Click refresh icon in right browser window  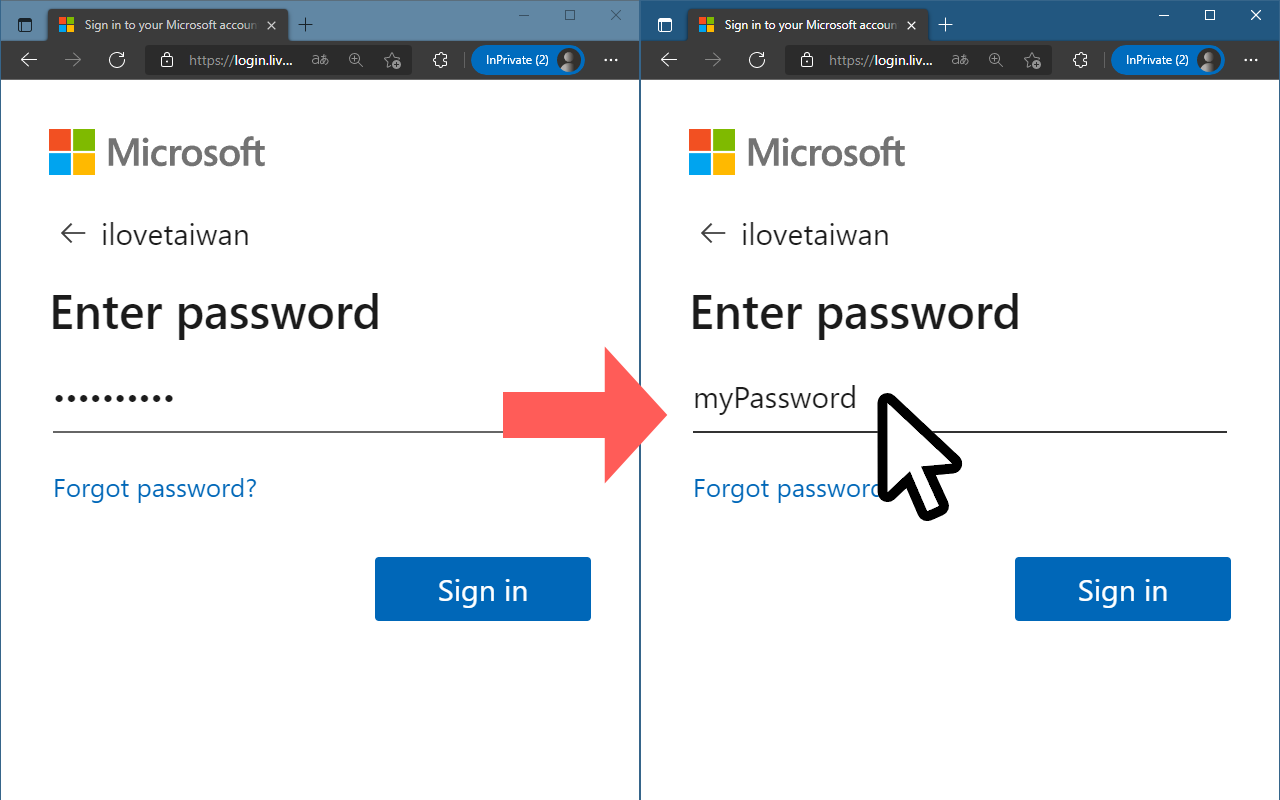[x=757, y=60]
